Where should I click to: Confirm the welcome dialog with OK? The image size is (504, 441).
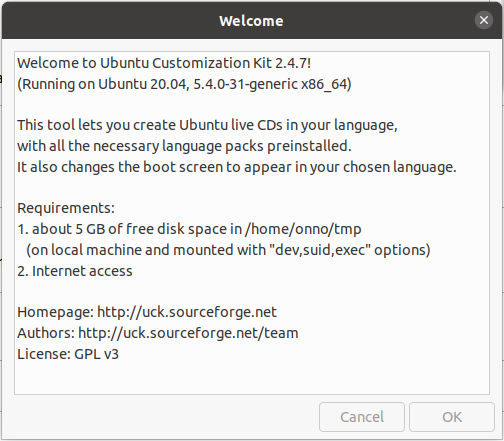(x=452, y=417)
